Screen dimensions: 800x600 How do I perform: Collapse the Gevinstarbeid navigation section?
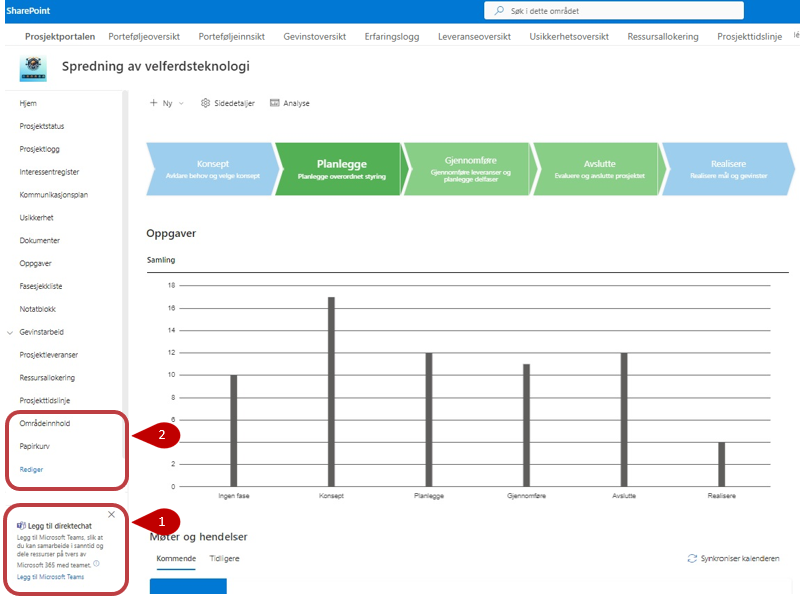11,332
